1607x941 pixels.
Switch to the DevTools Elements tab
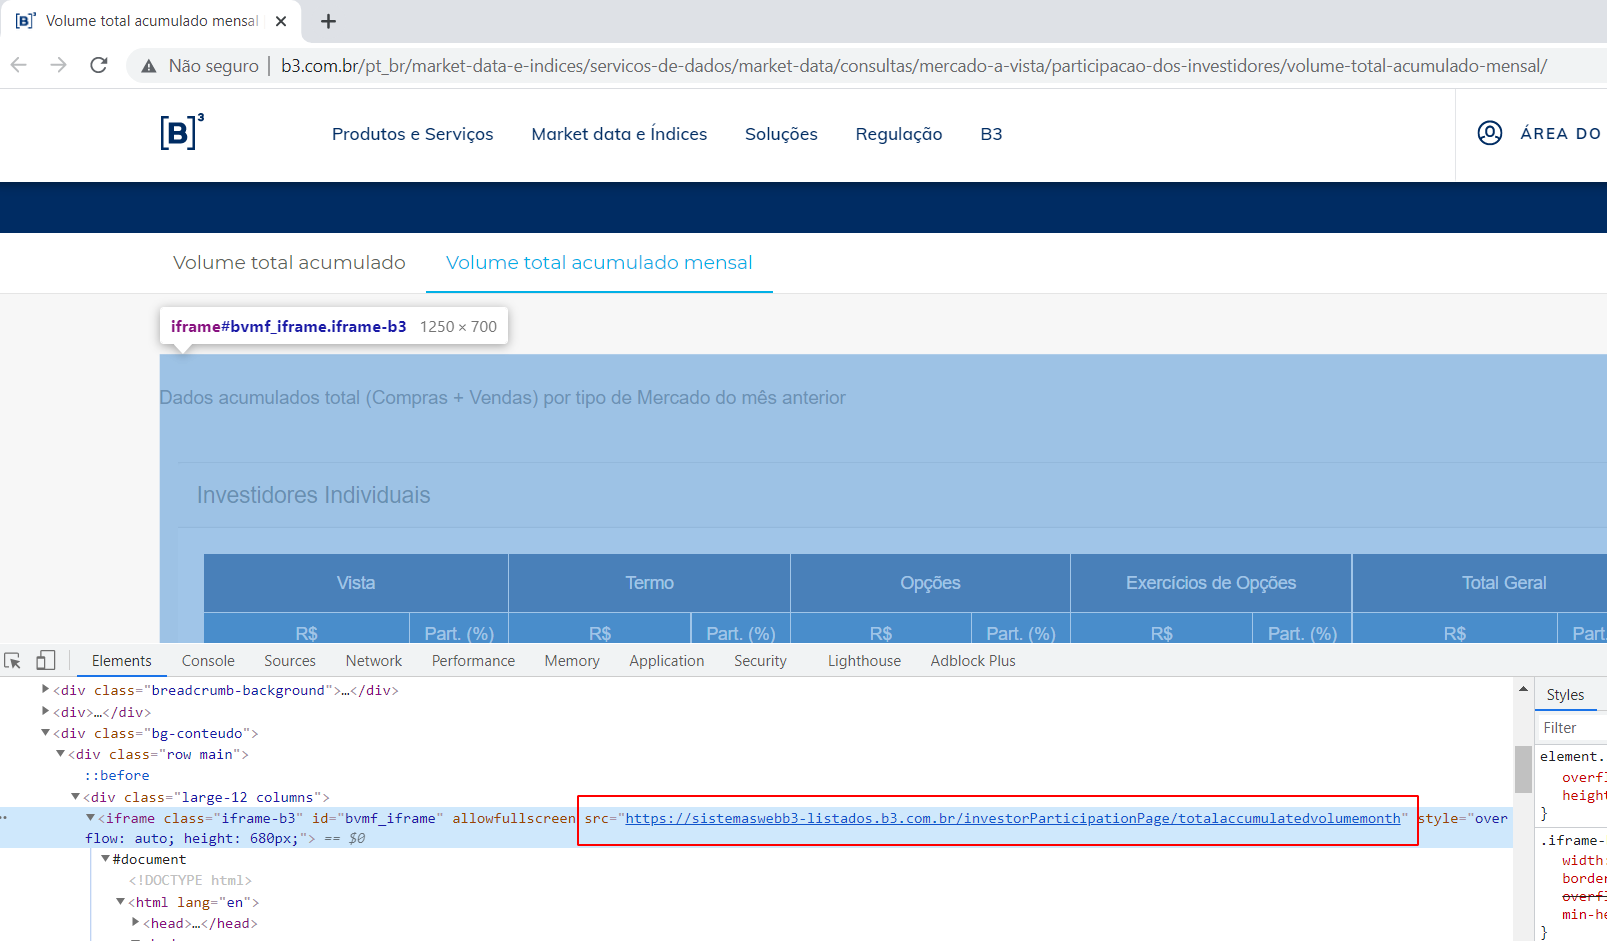[x=122, y=661]
